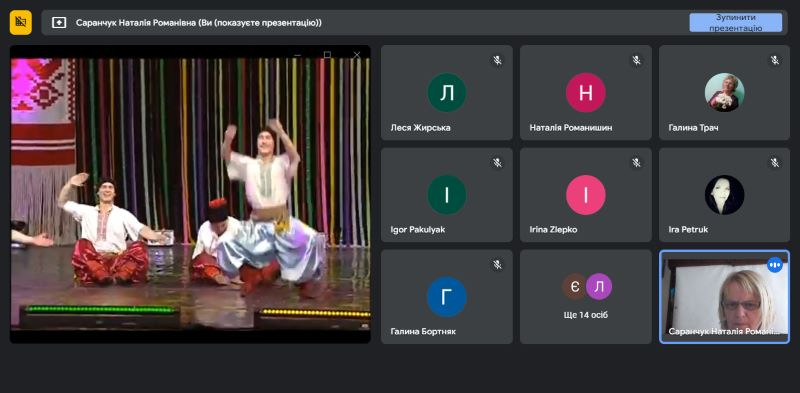Screen dimensions: 800x393
Task: Click the 'Ira Petruk' name label
Action: pos(688,230)
